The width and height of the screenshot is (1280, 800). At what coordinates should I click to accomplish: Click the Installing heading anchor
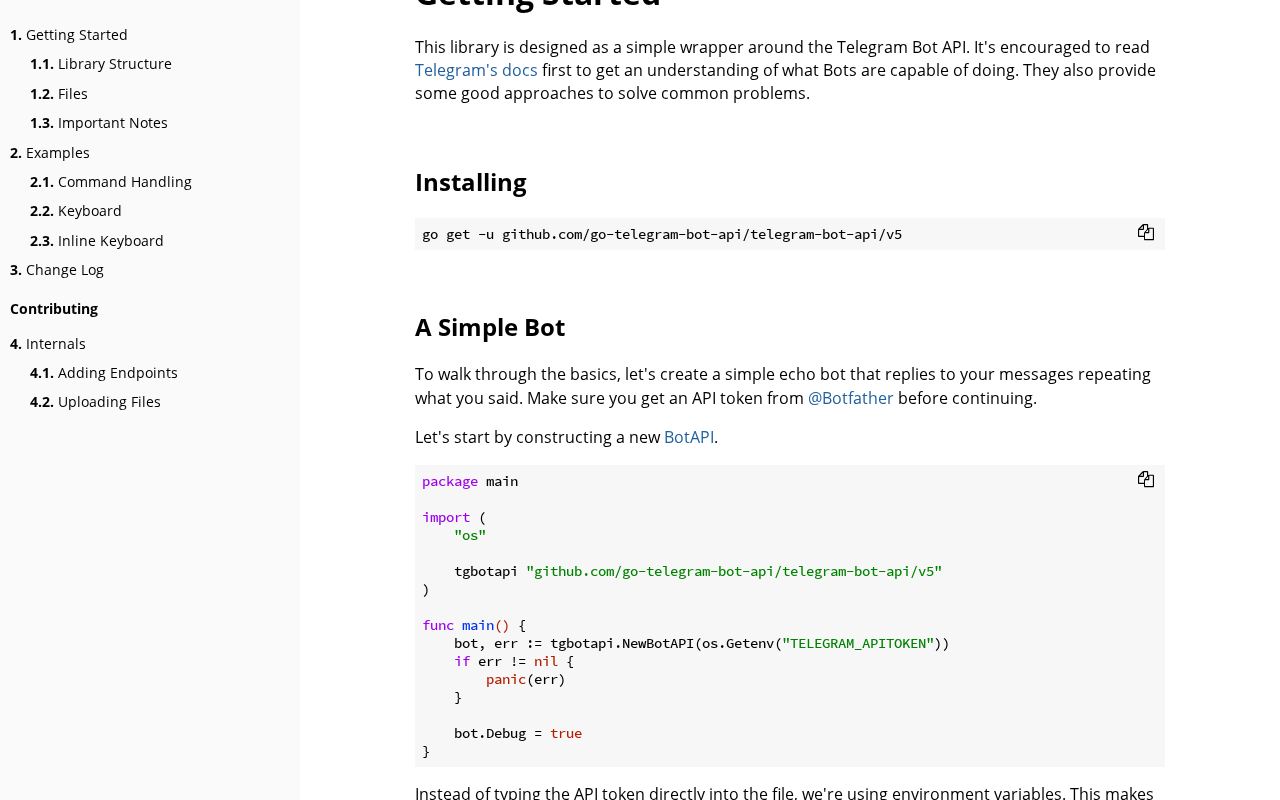pos(471,182)
